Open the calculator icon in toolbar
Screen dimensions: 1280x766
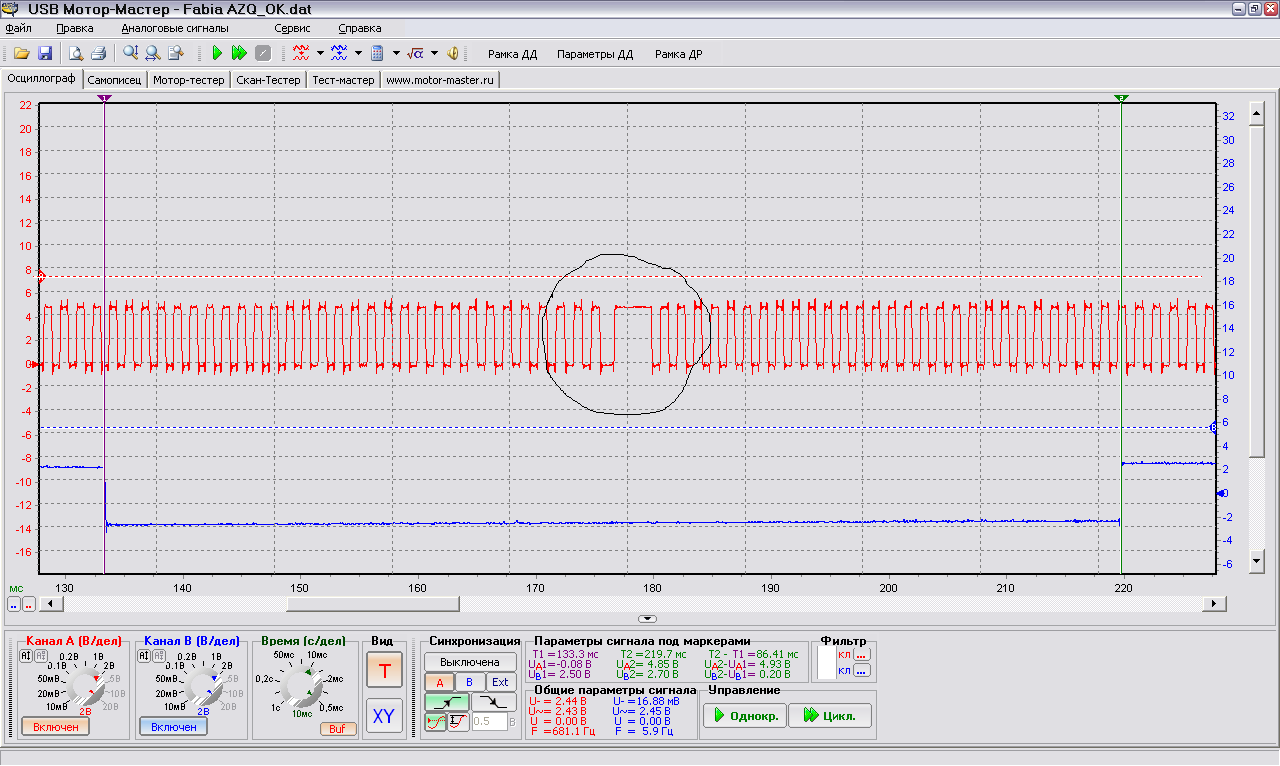pyautogui.click(x=378, y=54)
